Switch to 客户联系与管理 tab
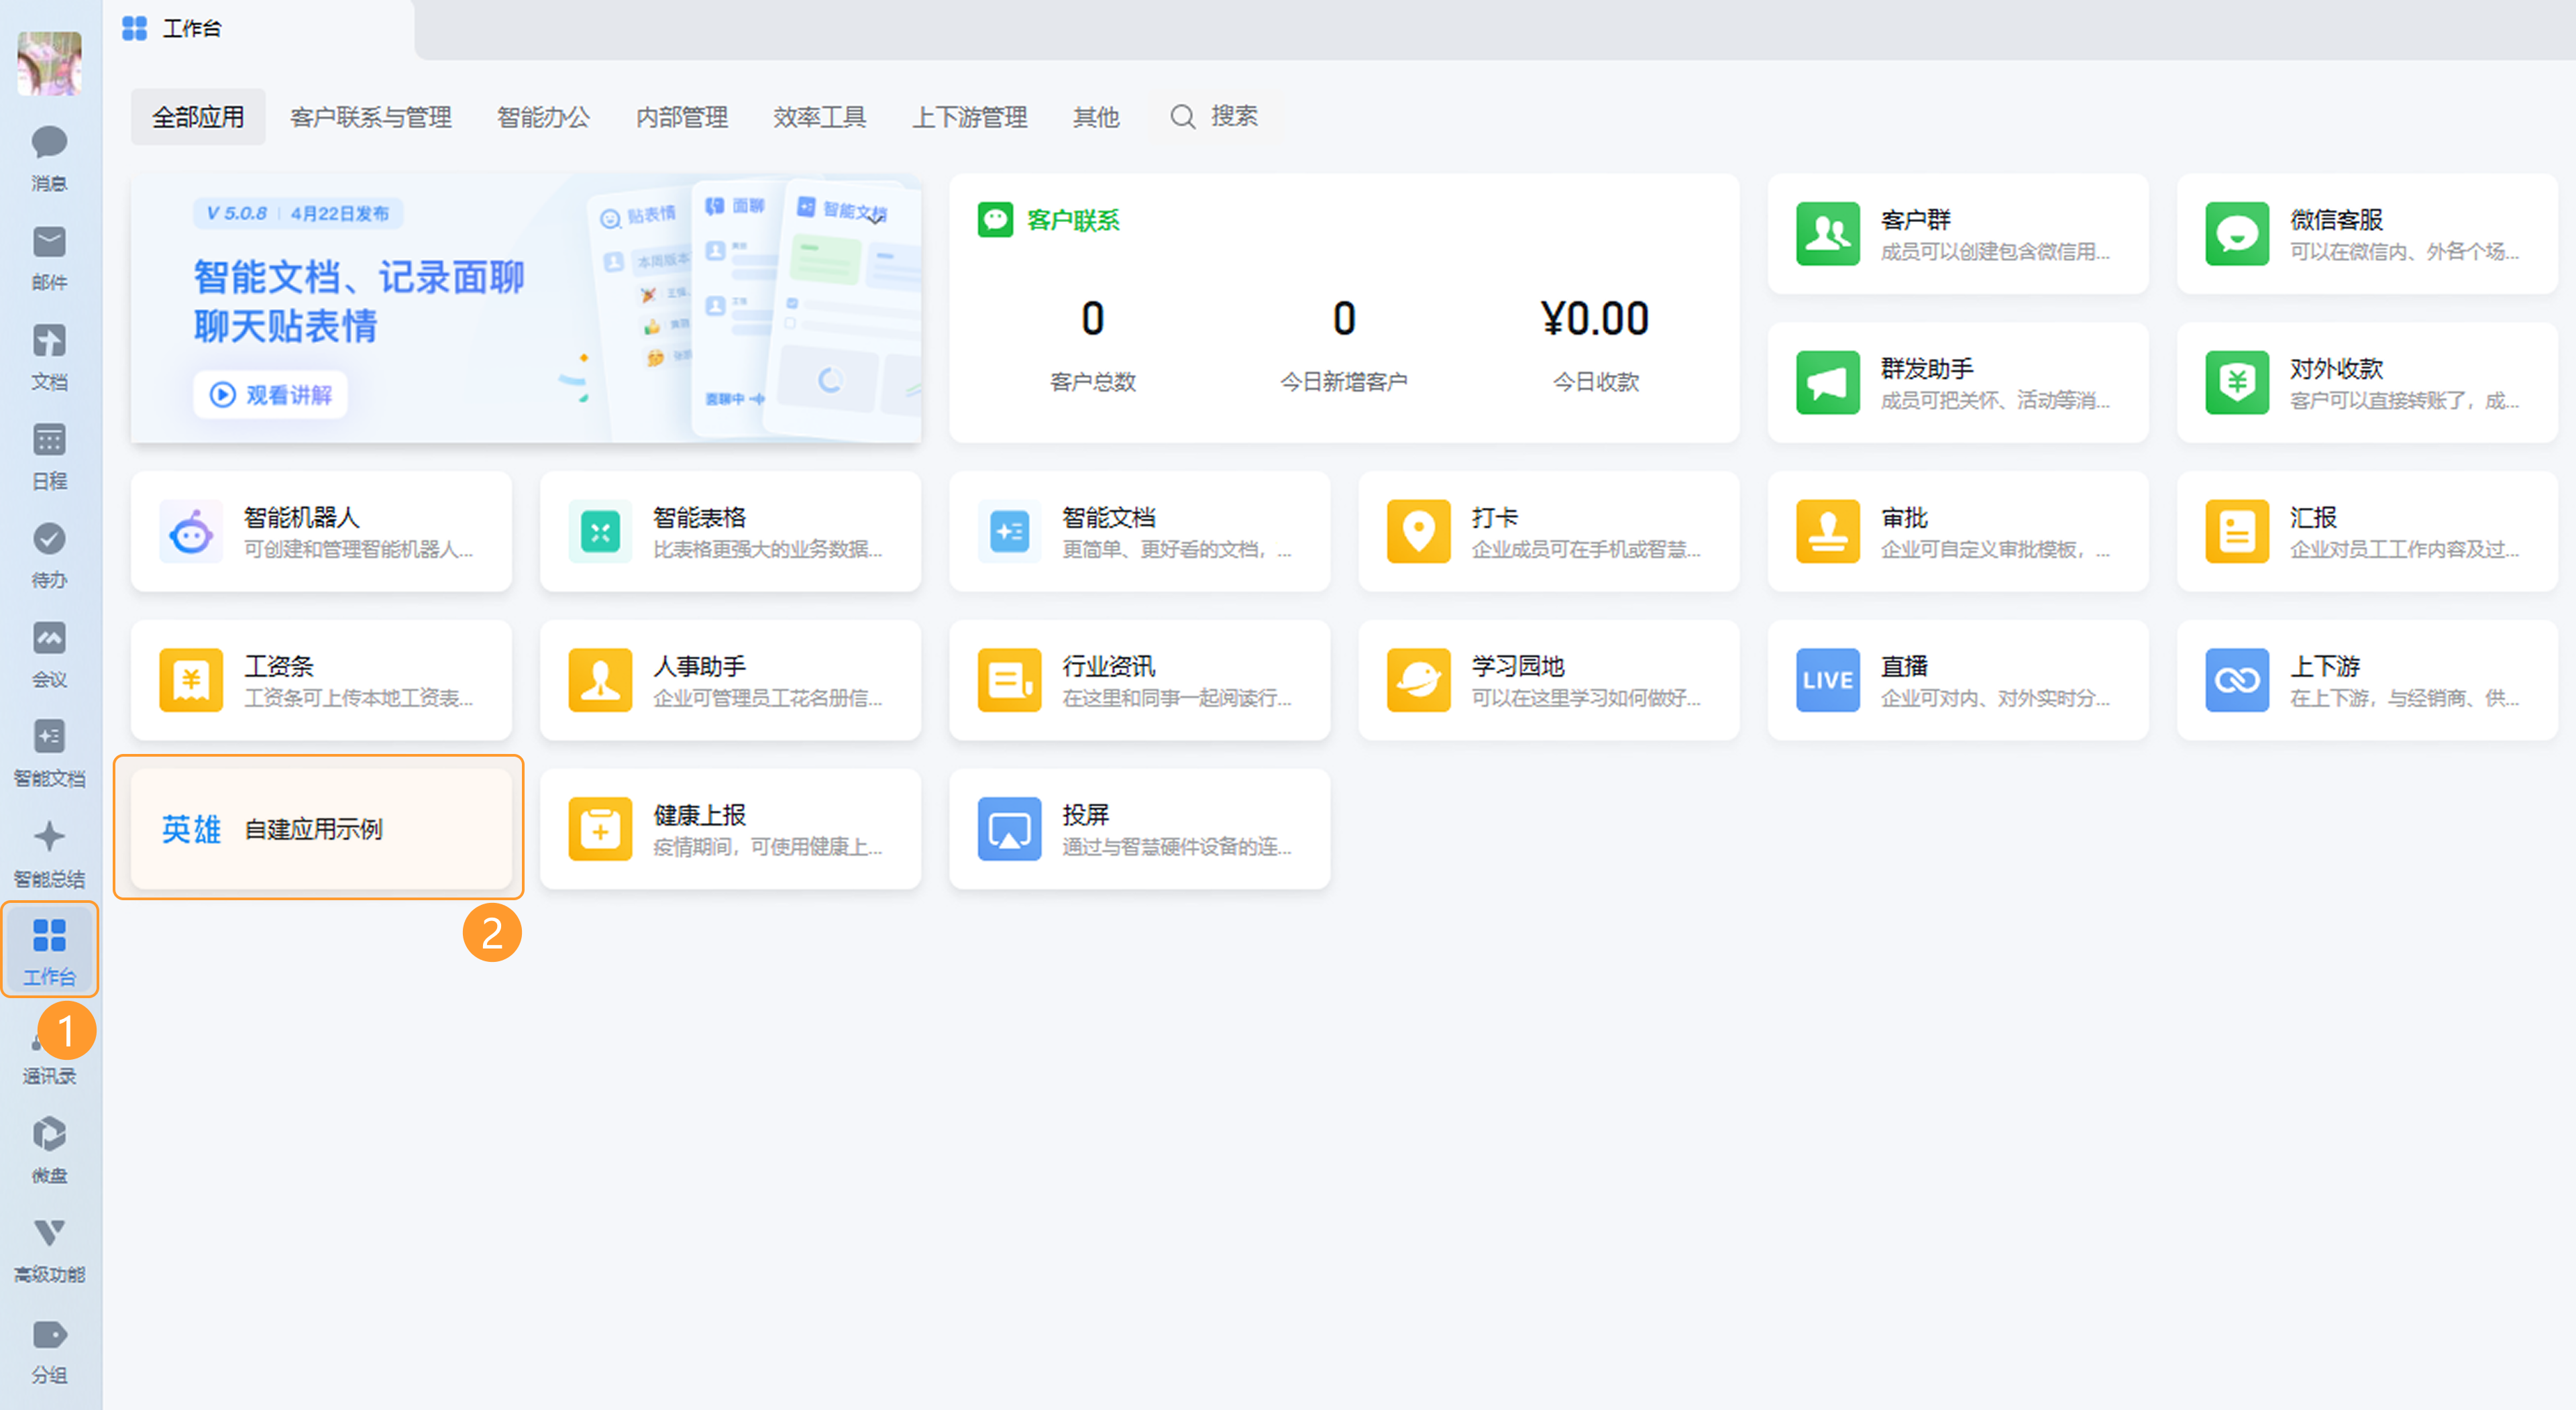This screenshot has width=2576, height=1410. pos(370,117)
